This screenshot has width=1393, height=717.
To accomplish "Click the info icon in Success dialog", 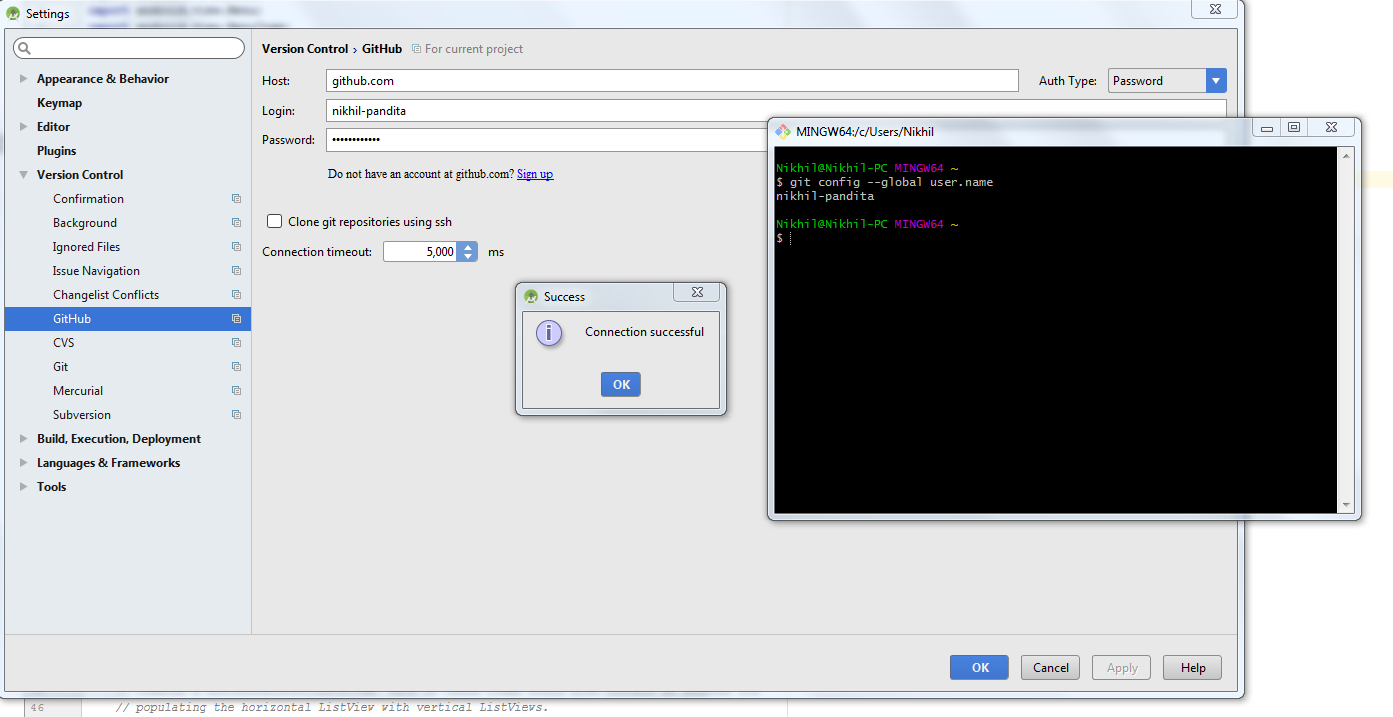I will 549,333.
